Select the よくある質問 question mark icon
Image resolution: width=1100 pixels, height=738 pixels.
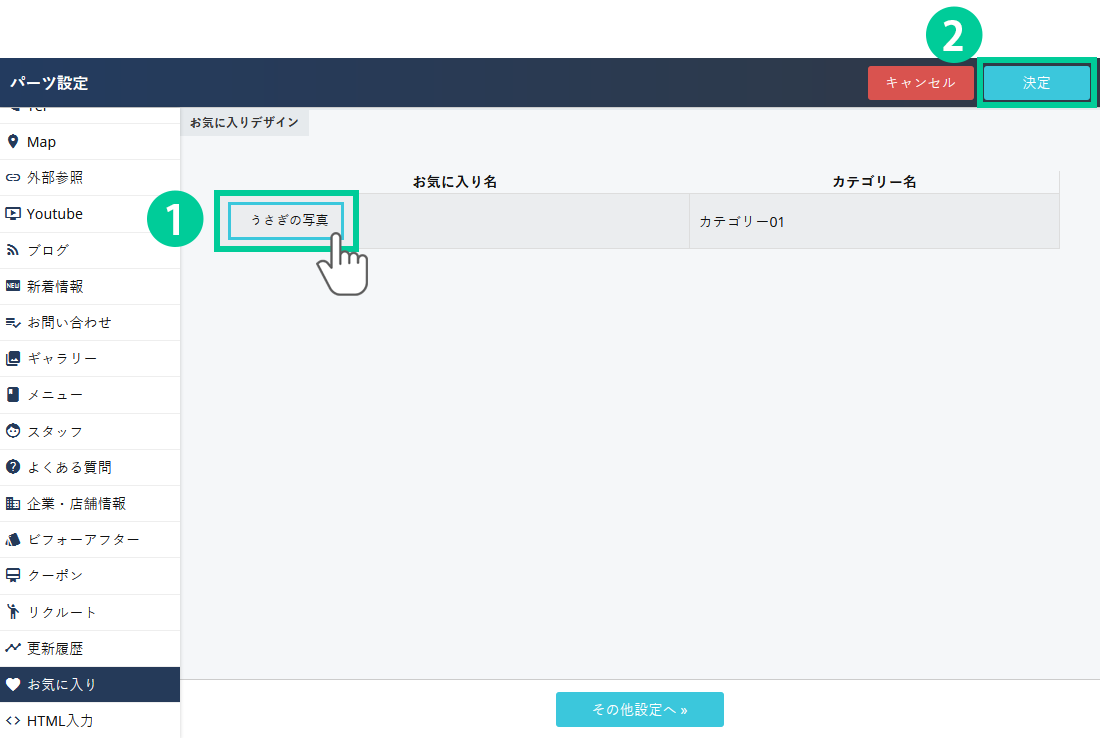(13, 467)
